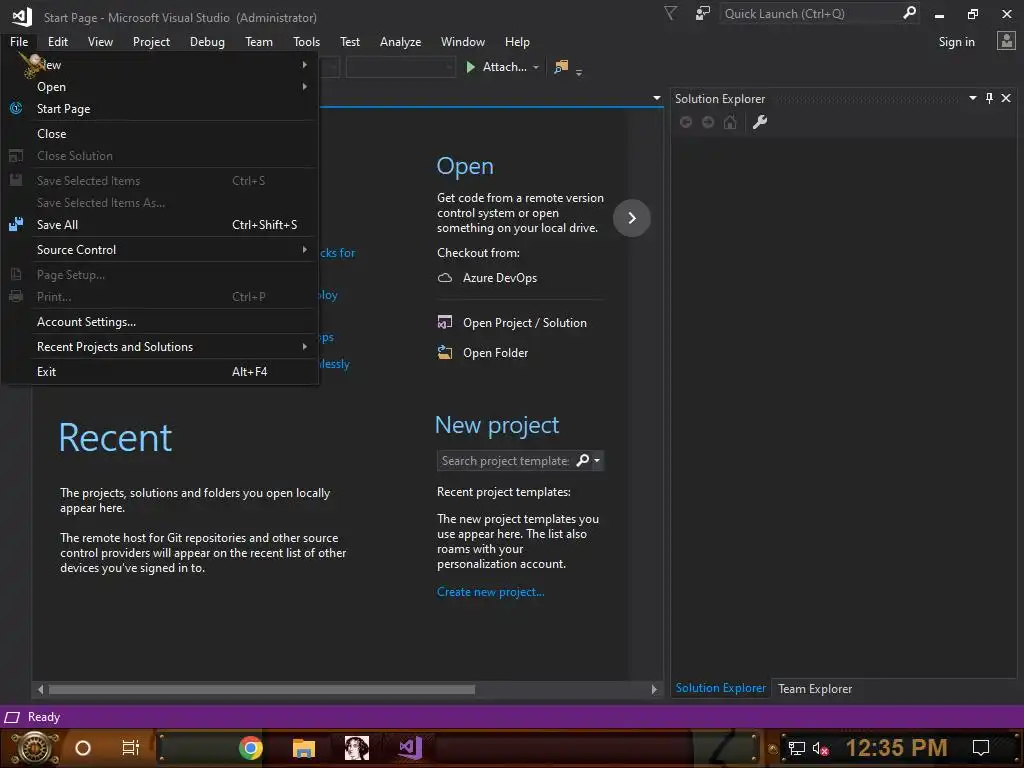Image resolution: width=1024 pixels, height=768 pixels.
Task: Click the horizontal scrollbar right arrow
Action: pos(654,689)
